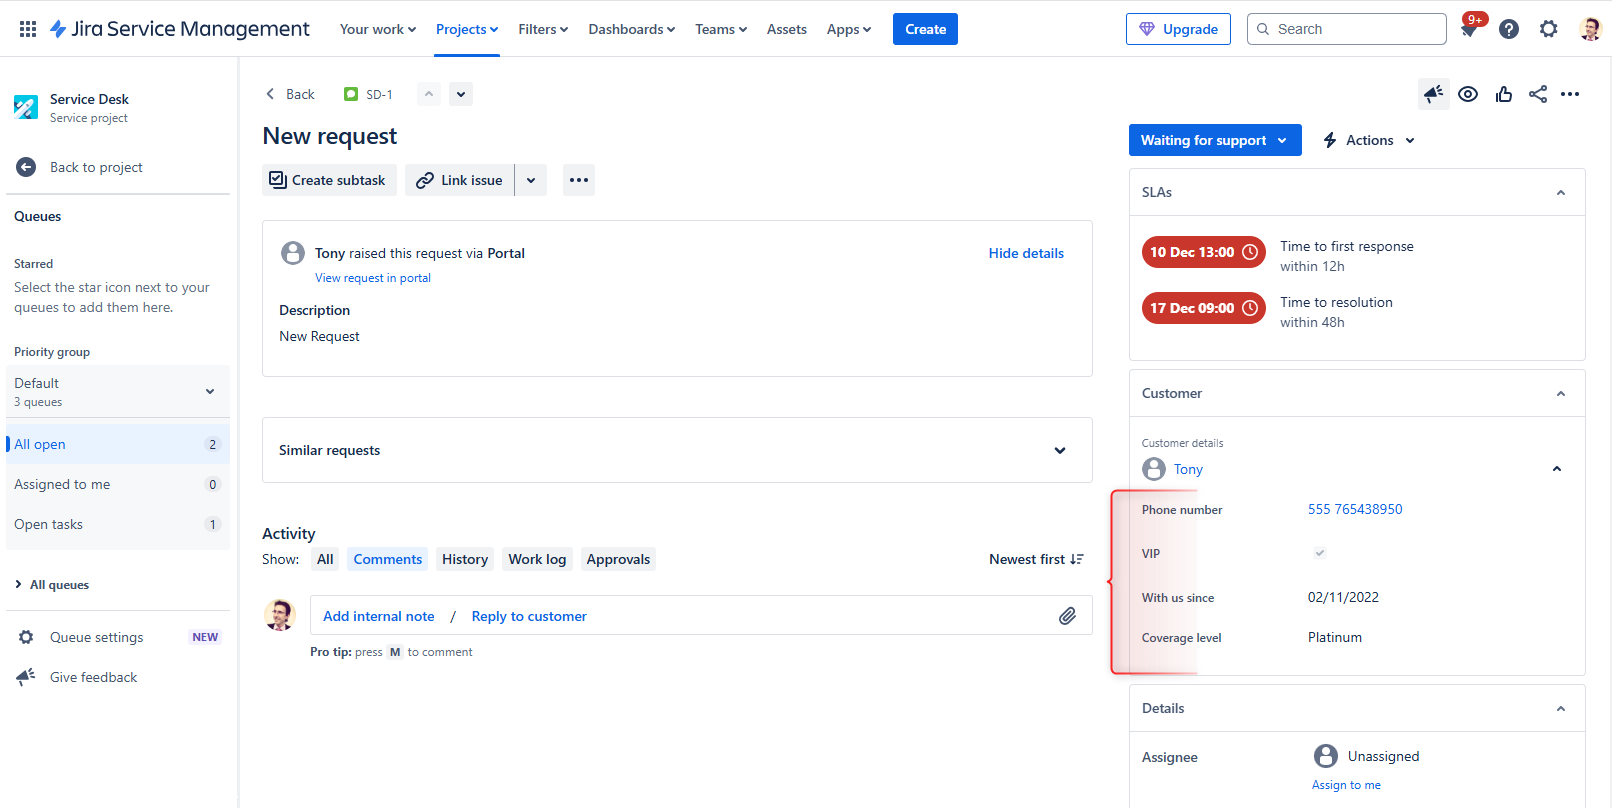
Task: Open the app switcher grid icon
Action: 28,29
